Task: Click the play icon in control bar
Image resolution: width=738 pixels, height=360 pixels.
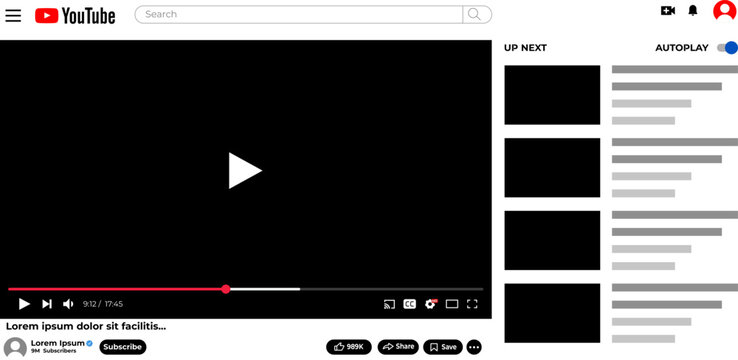Action: click(24, 304)
